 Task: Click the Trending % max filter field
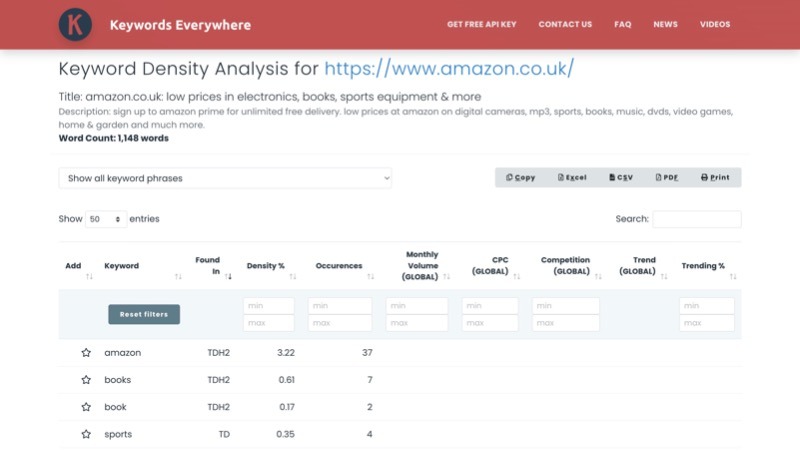(x=707, y=323)
